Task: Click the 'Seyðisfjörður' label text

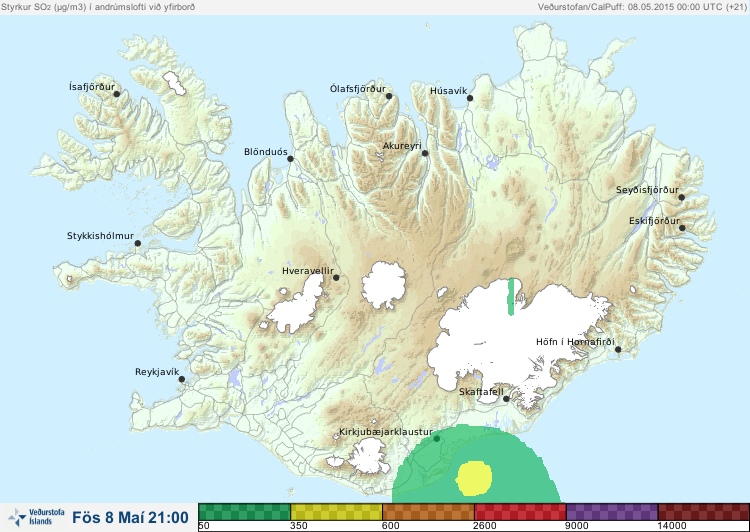Action: click(647, 190)
